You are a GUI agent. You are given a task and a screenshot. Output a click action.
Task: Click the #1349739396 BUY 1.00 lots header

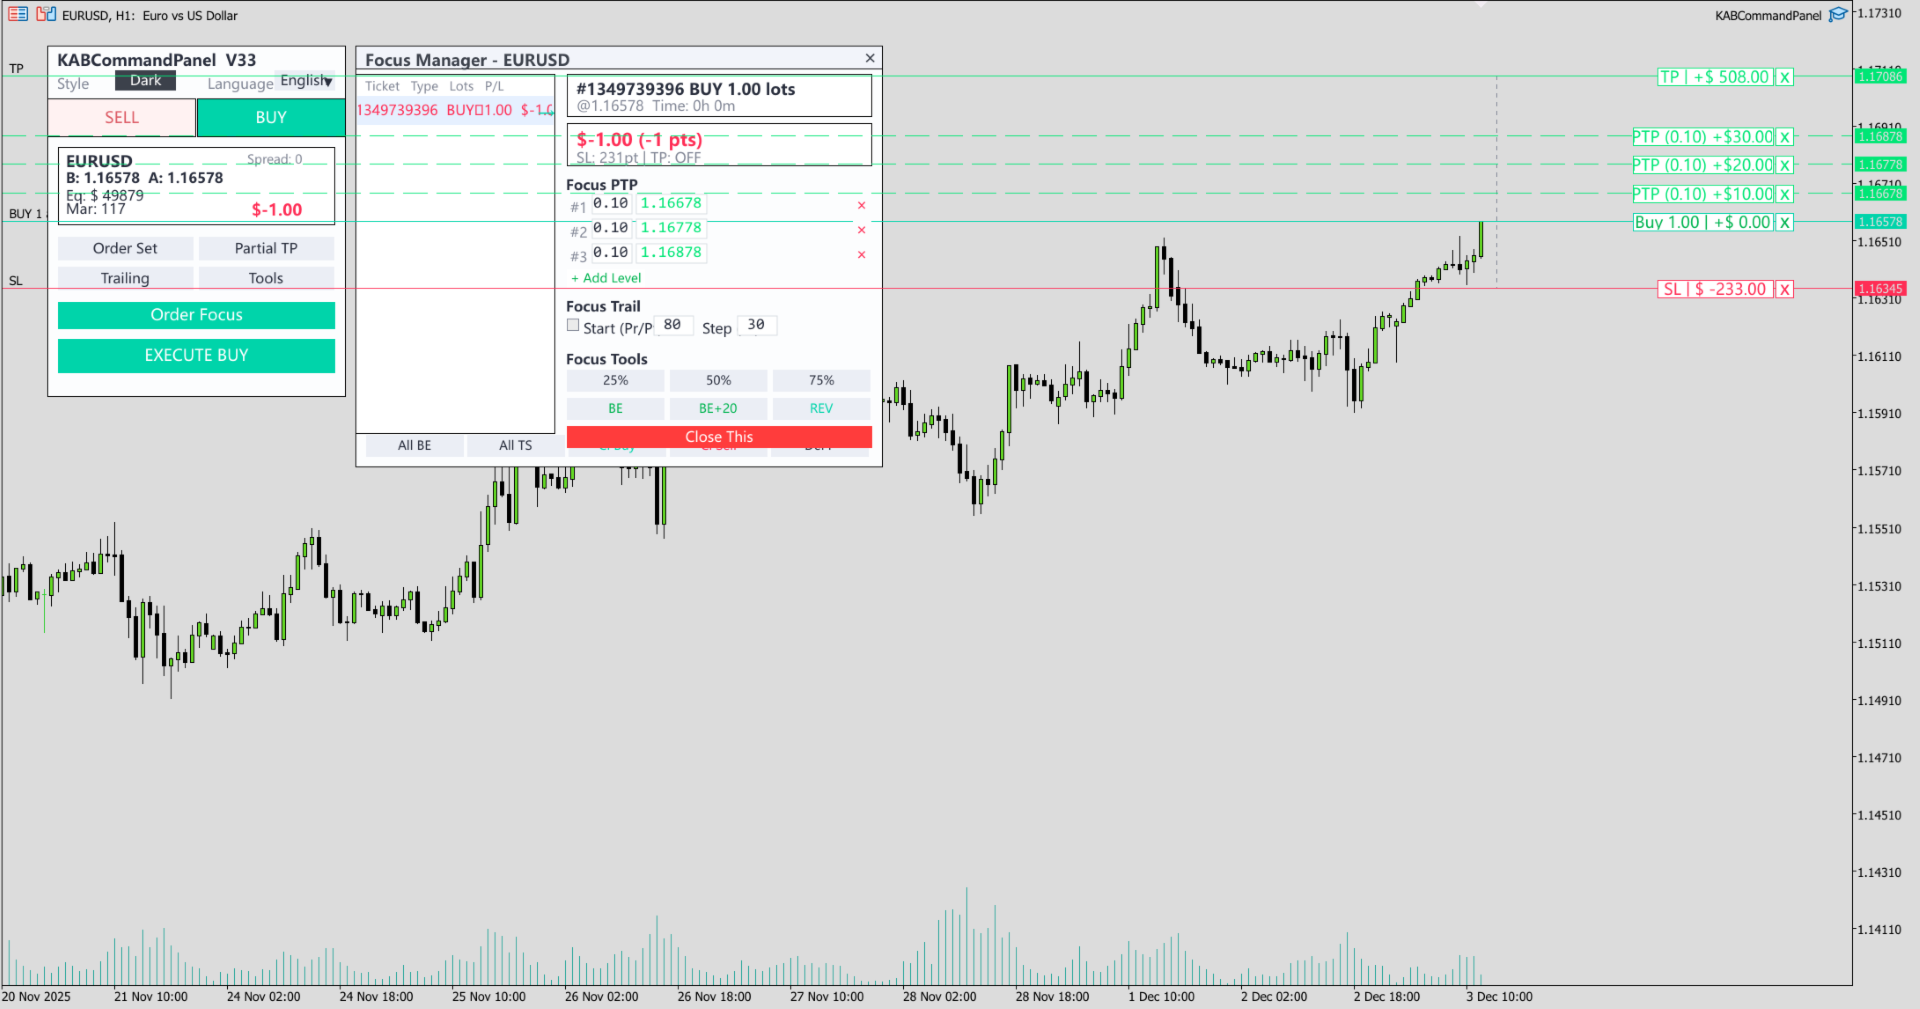pyautogui.click(x=686, y=89)
